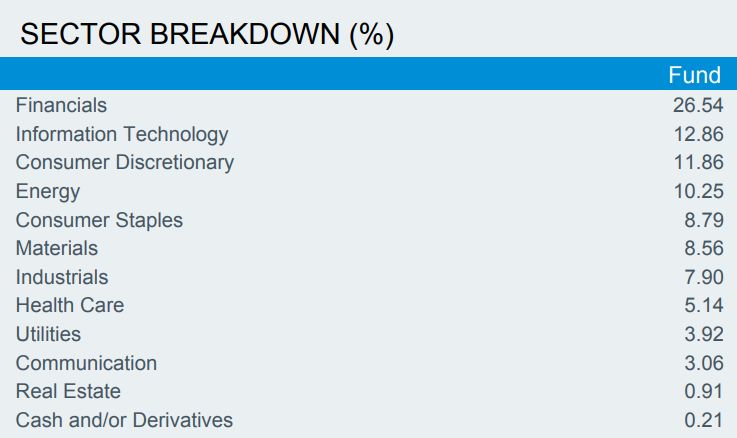The image size is (737, 438).
Task: Click the 0.91 Real Estate value
Action: (704, 391)
